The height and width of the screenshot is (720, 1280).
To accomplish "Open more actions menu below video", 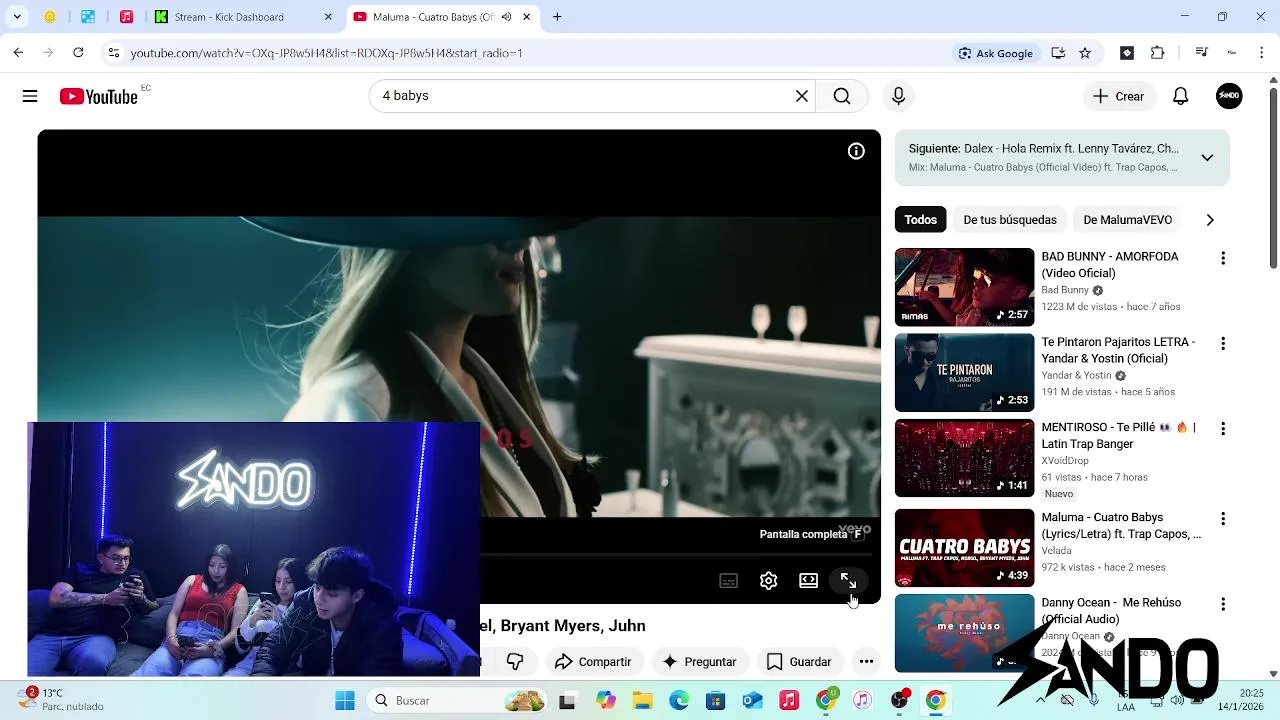I will (x=866, y=662).
